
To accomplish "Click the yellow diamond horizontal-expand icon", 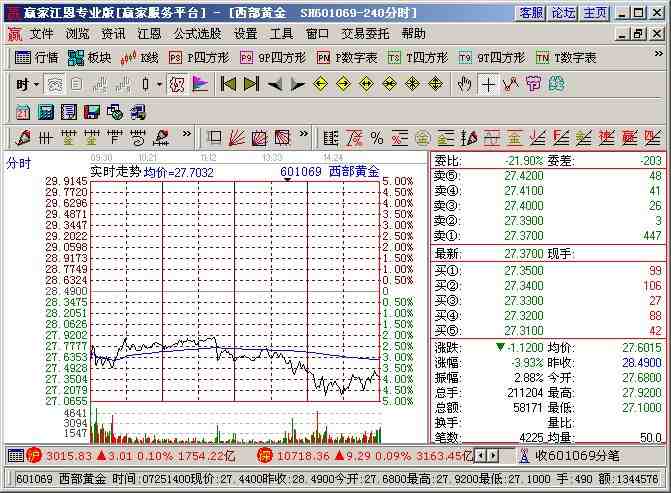I will point(367,84).
